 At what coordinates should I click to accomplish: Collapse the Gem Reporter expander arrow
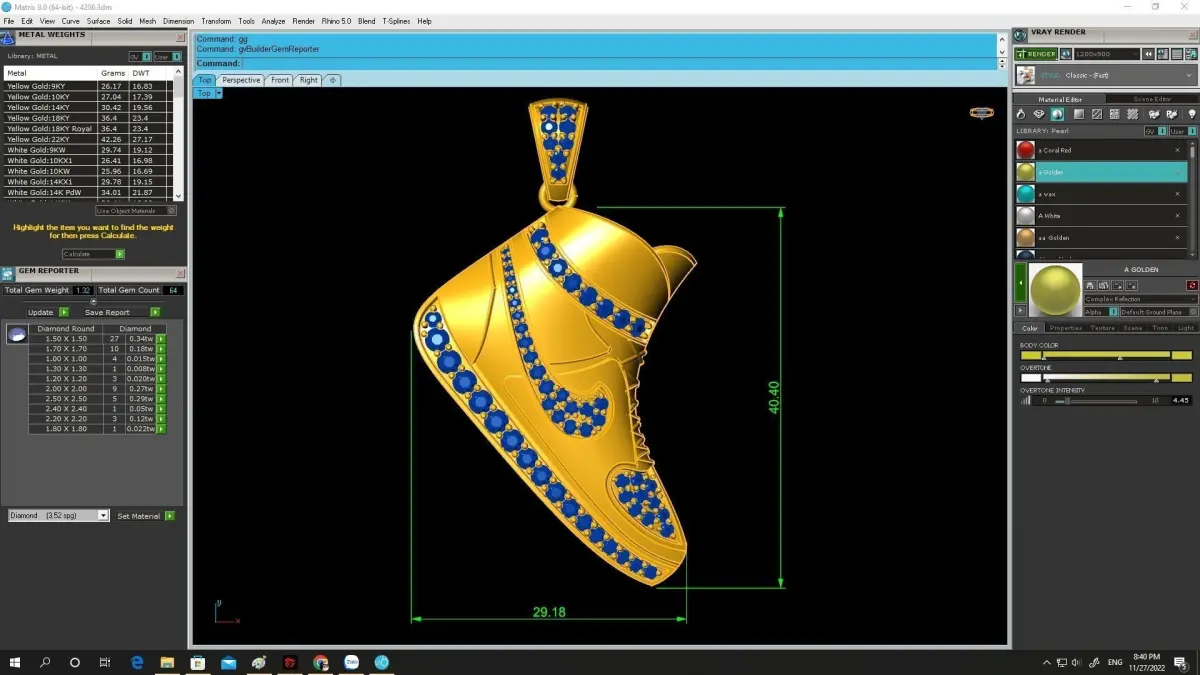(93, 301)
